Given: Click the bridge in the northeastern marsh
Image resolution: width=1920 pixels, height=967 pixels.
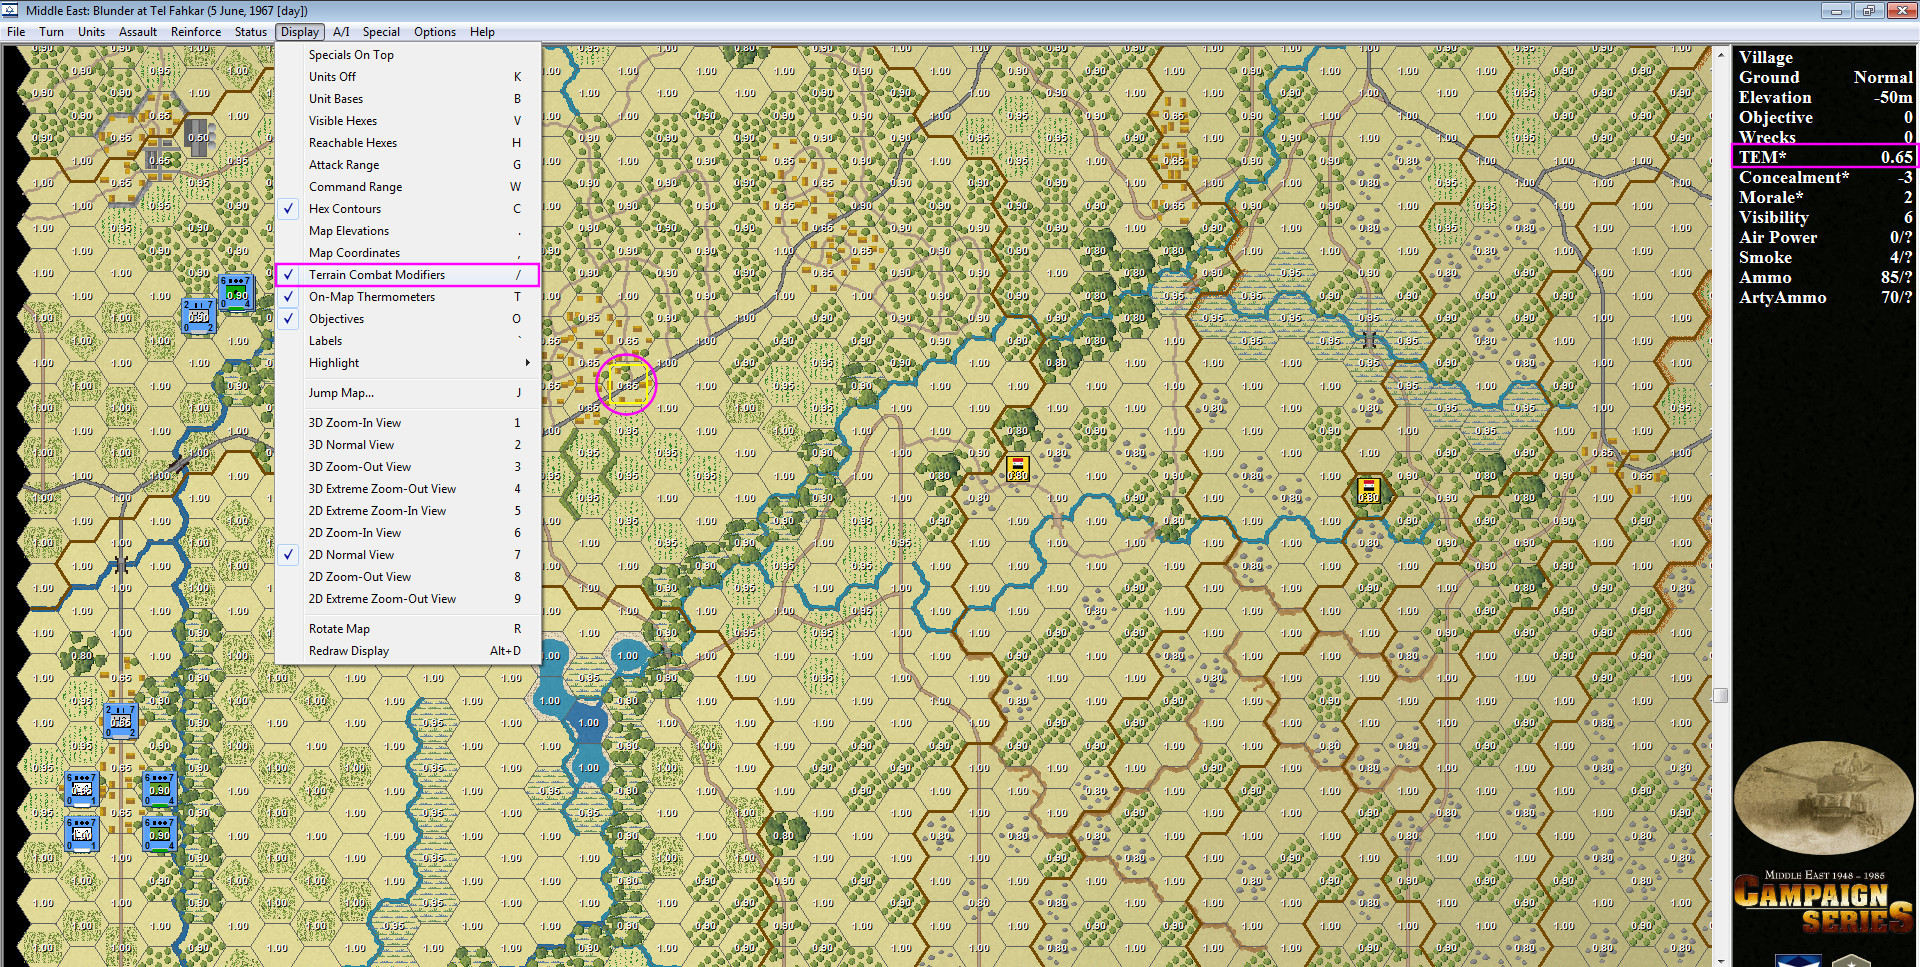Looking at the screenshot, I should tap(1368, 340).
